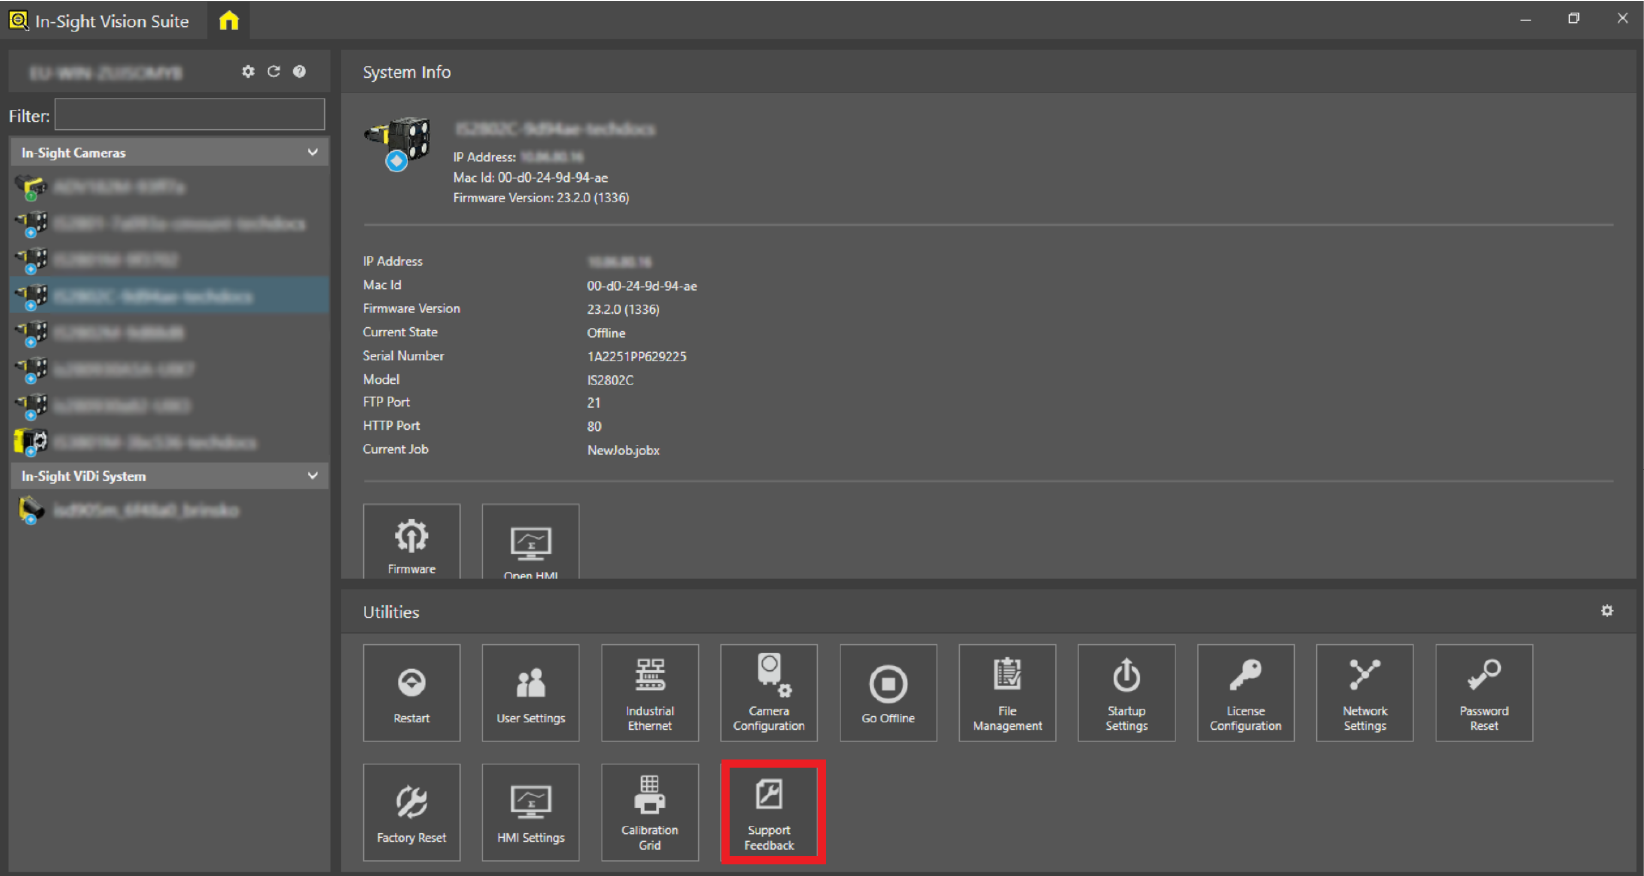This screenshot has width=1644, height=876.
Task: Open User Settings utility
Action: click(x=530, y=692)
